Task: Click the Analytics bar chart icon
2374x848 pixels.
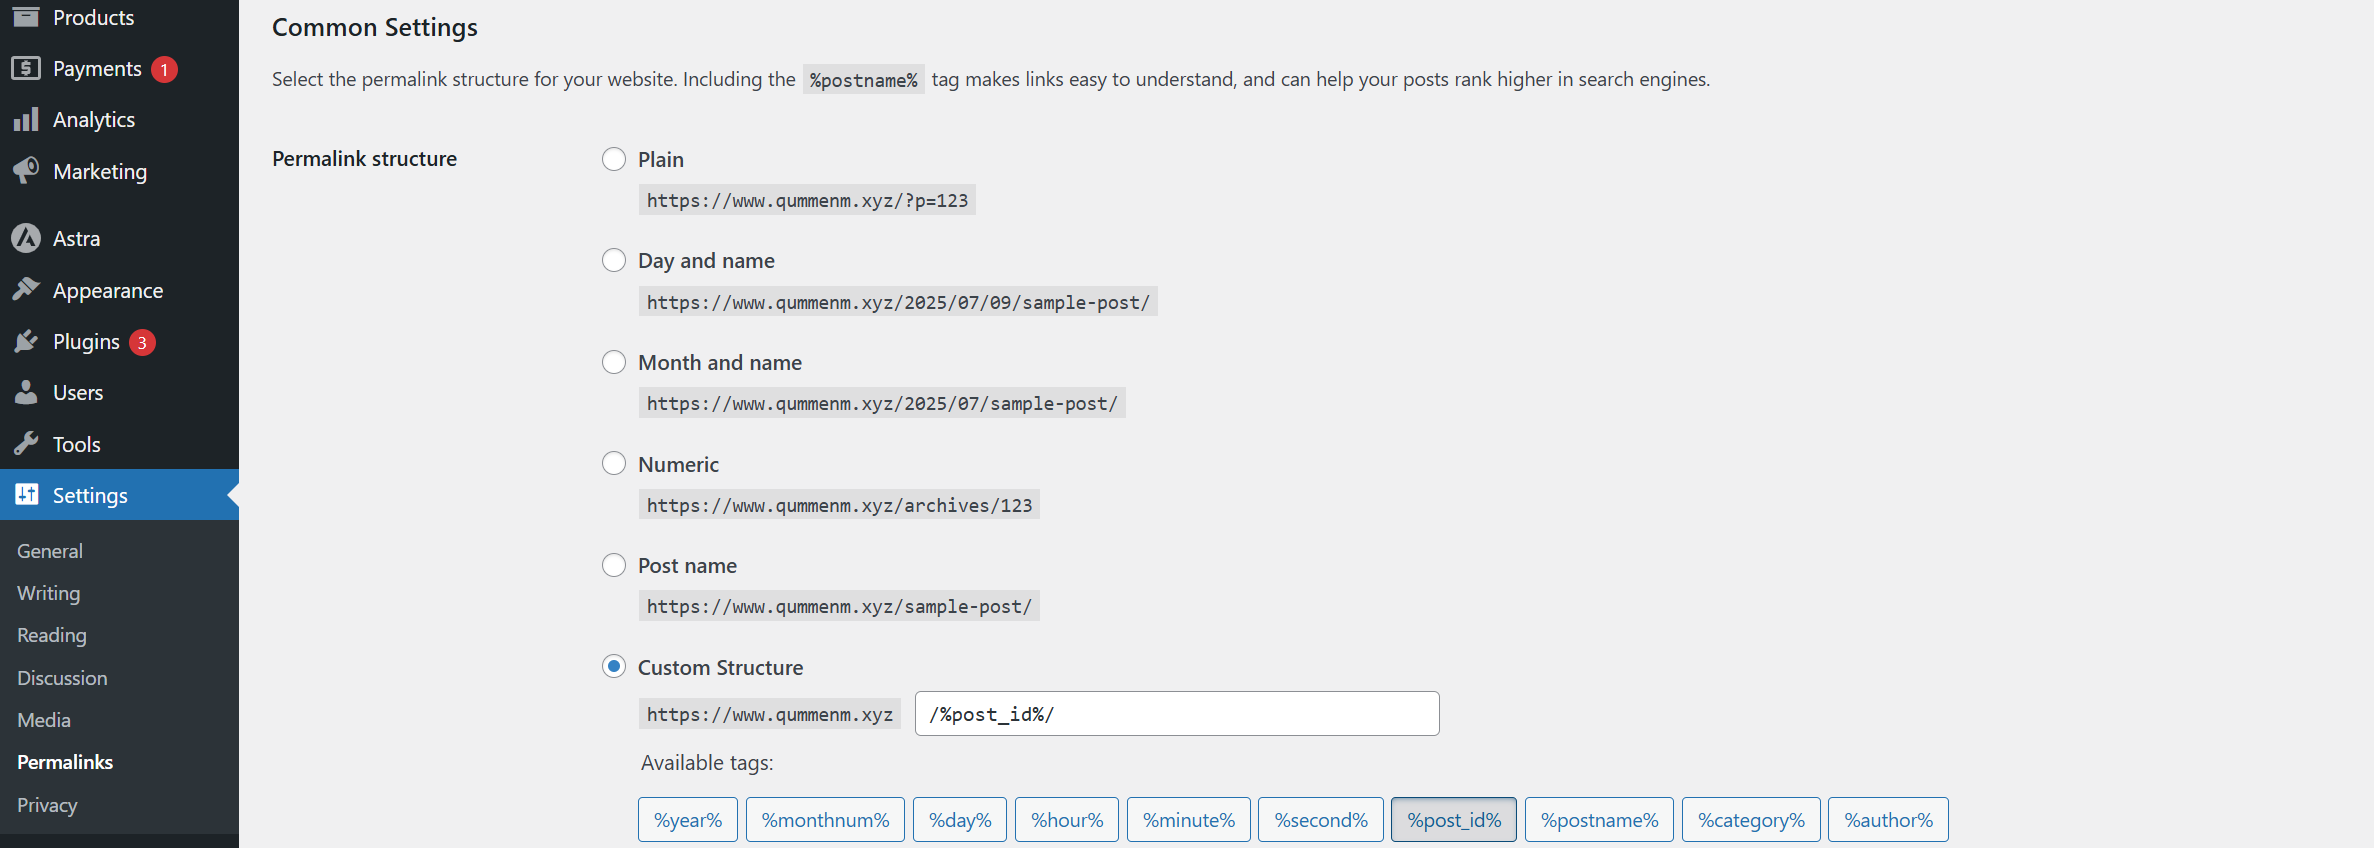Action: (x=26, y=120)
